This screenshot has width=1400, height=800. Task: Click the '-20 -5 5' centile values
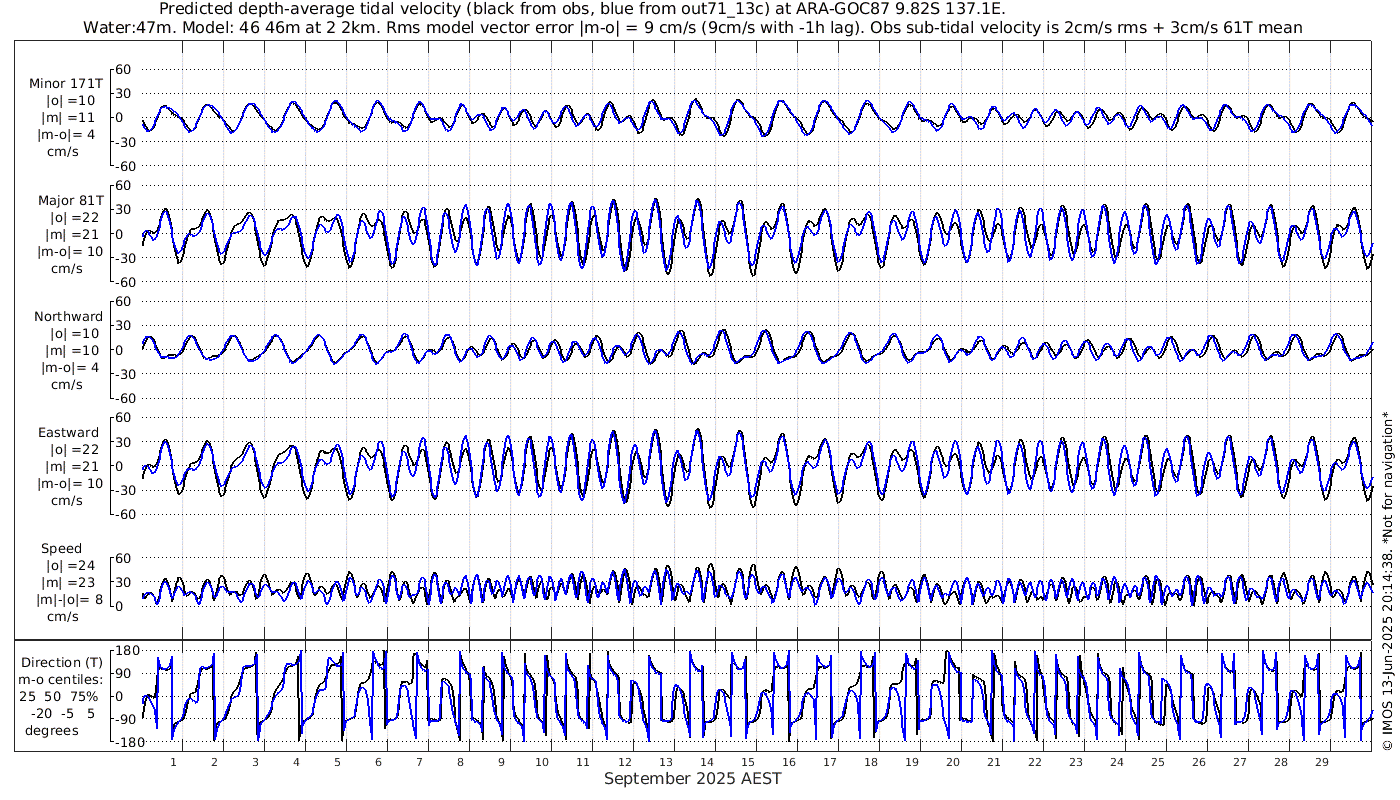click(x=62, y=713)
